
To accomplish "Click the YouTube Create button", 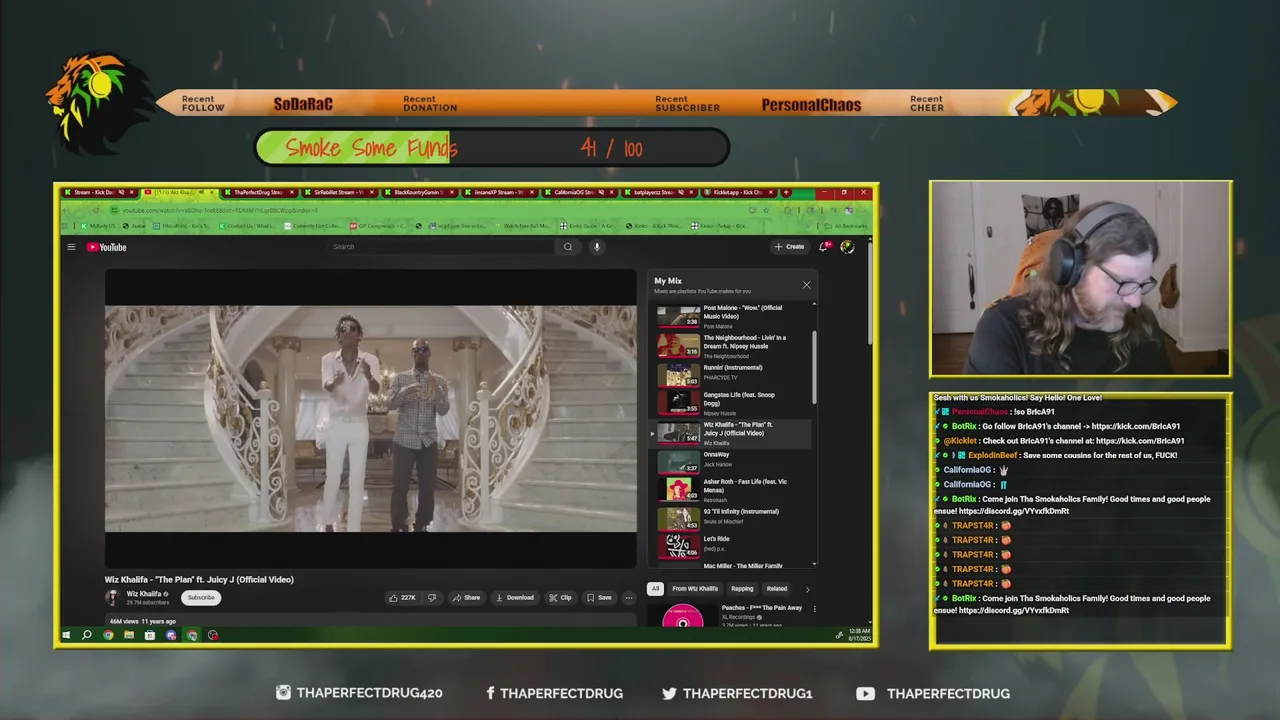I will (x=789, y=246).
